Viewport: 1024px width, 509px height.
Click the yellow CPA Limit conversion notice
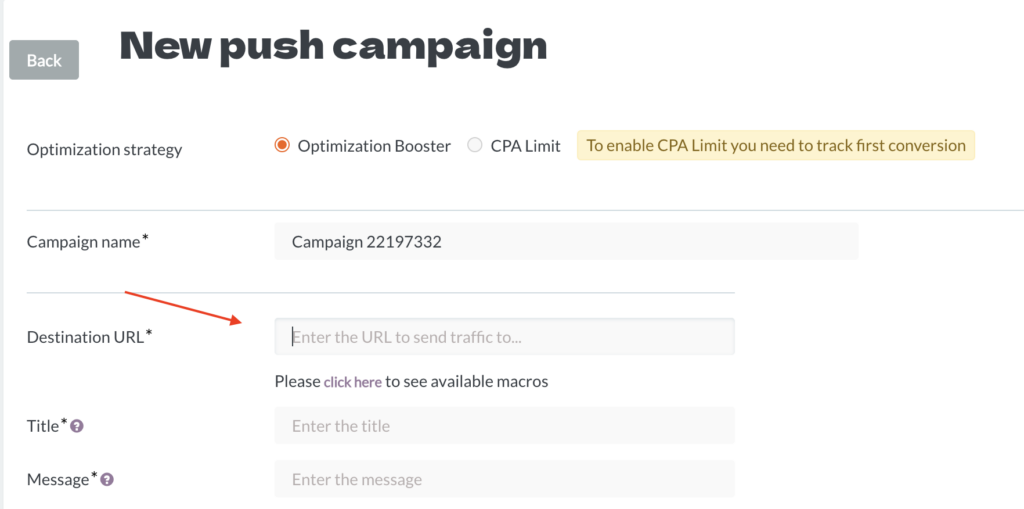point(775,146)
